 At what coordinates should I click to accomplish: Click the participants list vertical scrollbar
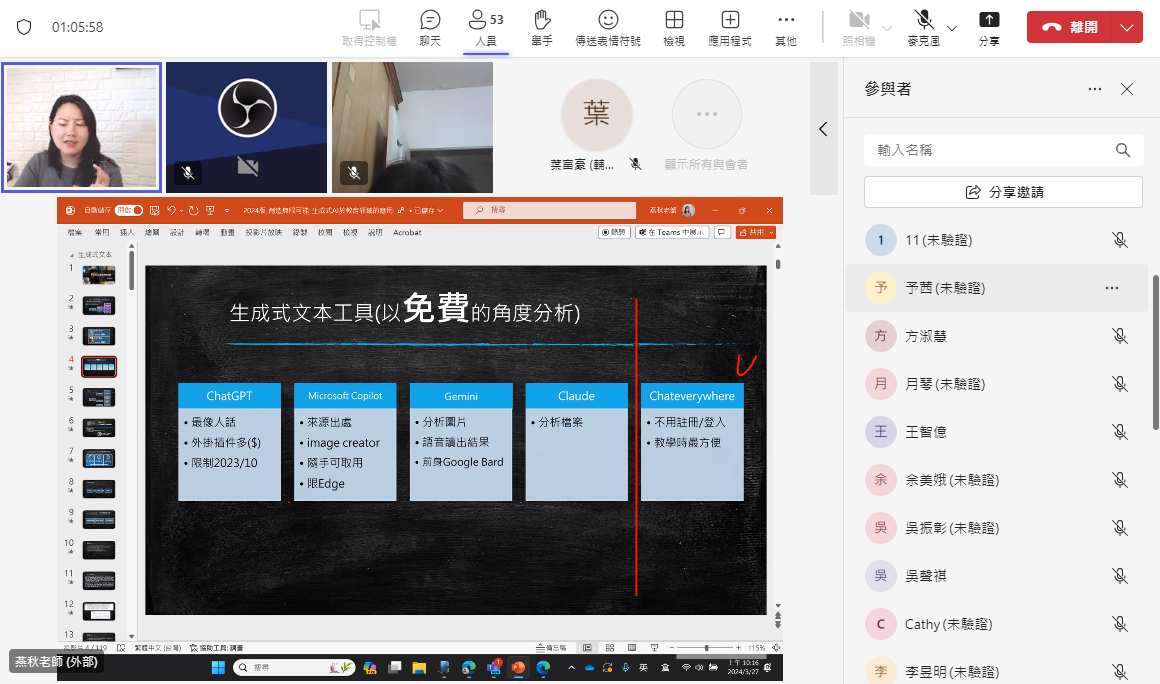coord(1156,352)
